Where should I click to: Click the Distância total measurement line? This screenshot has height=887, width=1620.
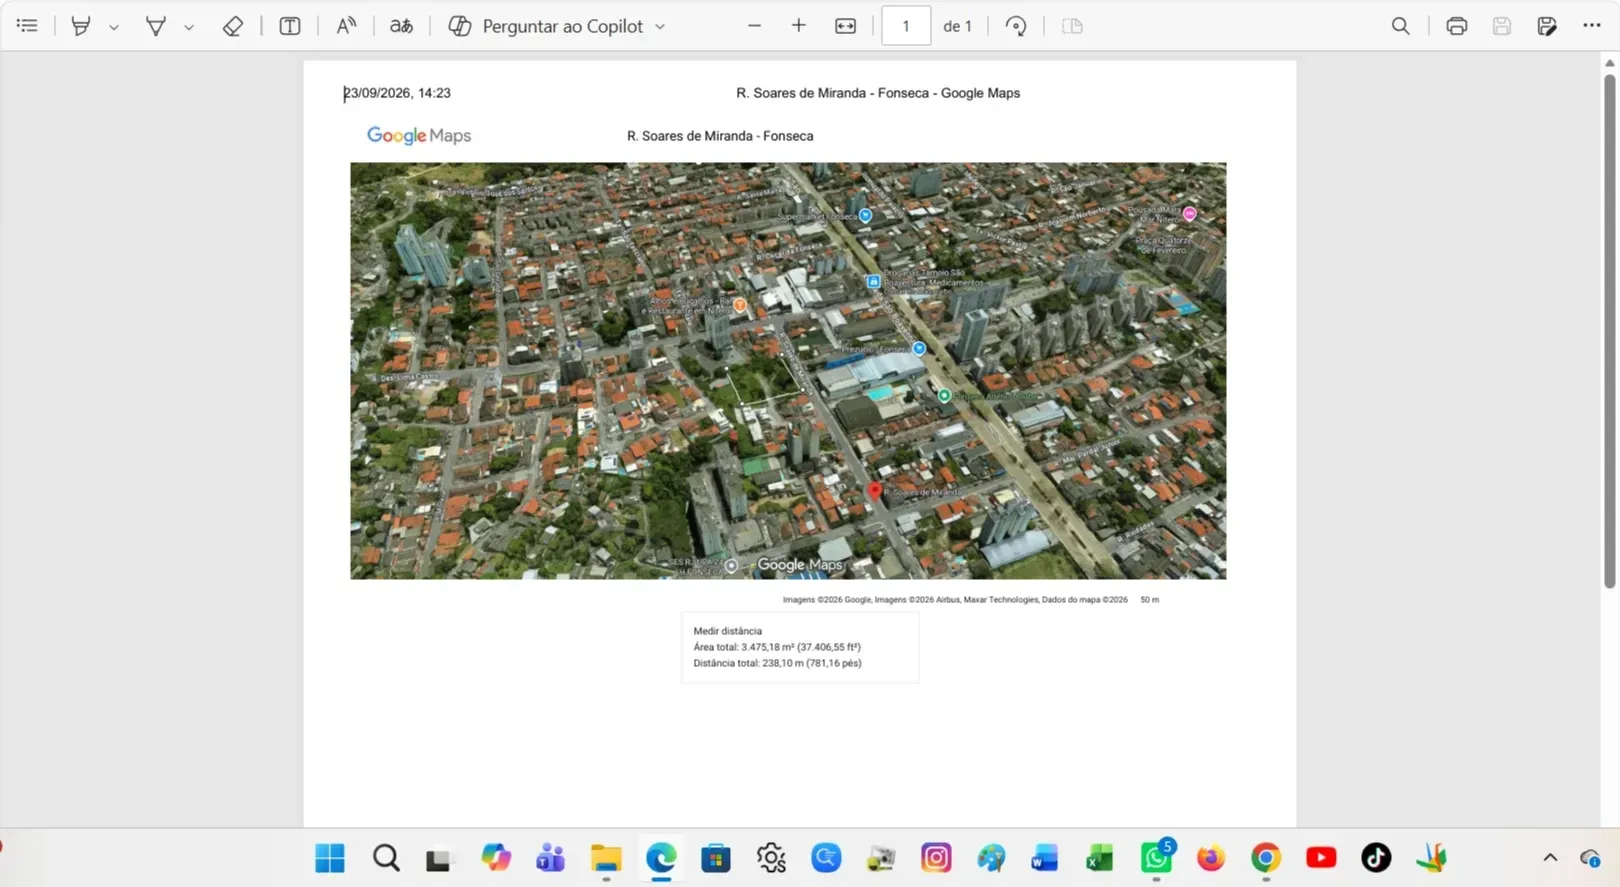[777, 663]
